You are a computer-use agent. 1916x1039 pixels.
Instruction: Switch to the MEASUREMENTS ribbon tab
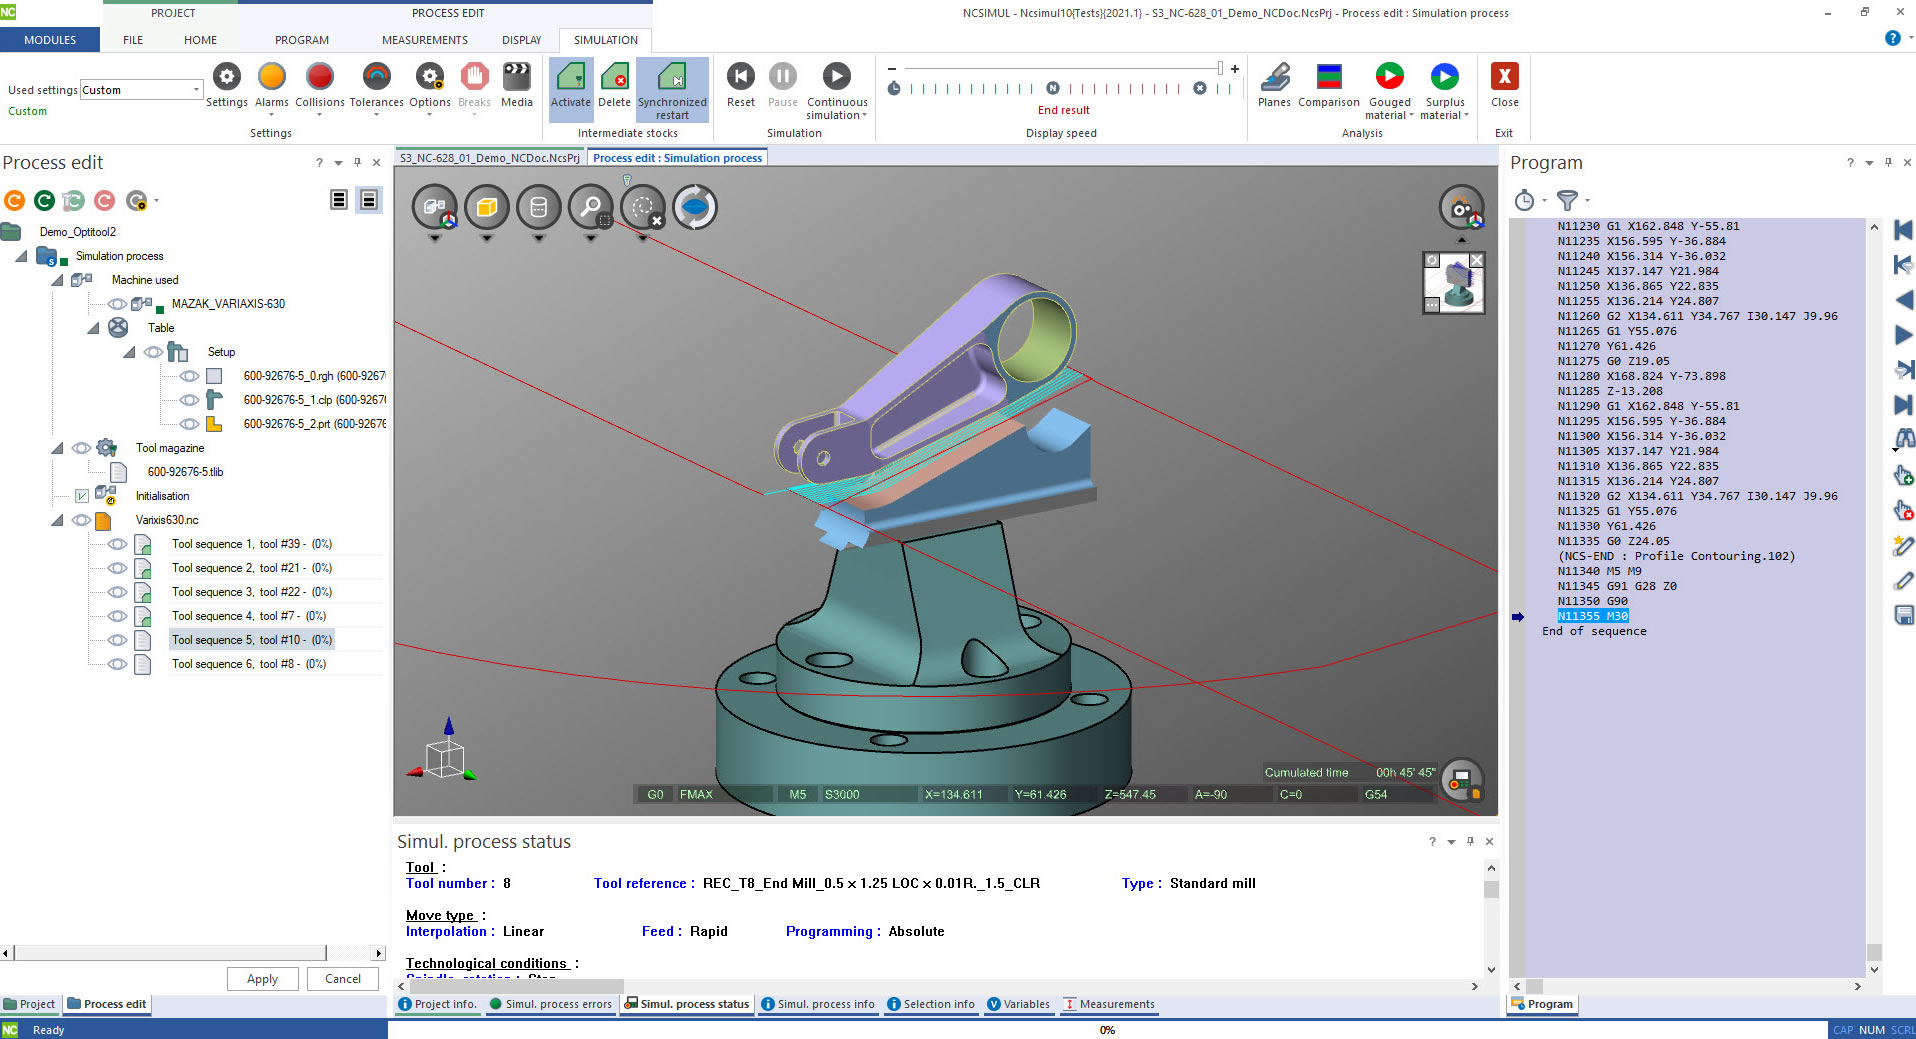(x=424, y=40)
